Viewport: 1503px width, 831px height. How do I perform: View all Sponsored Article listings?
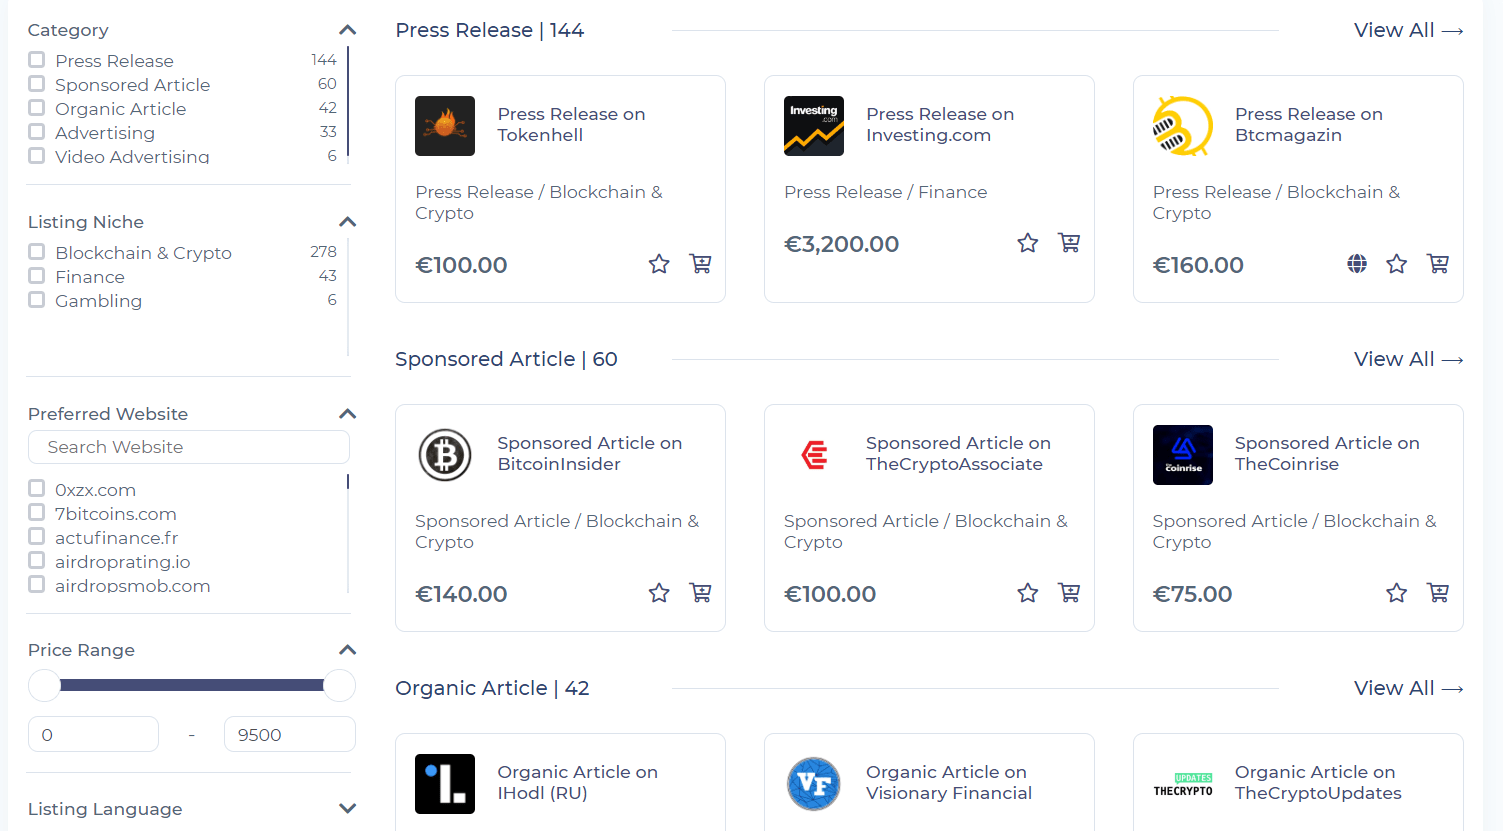[1408, 359]
